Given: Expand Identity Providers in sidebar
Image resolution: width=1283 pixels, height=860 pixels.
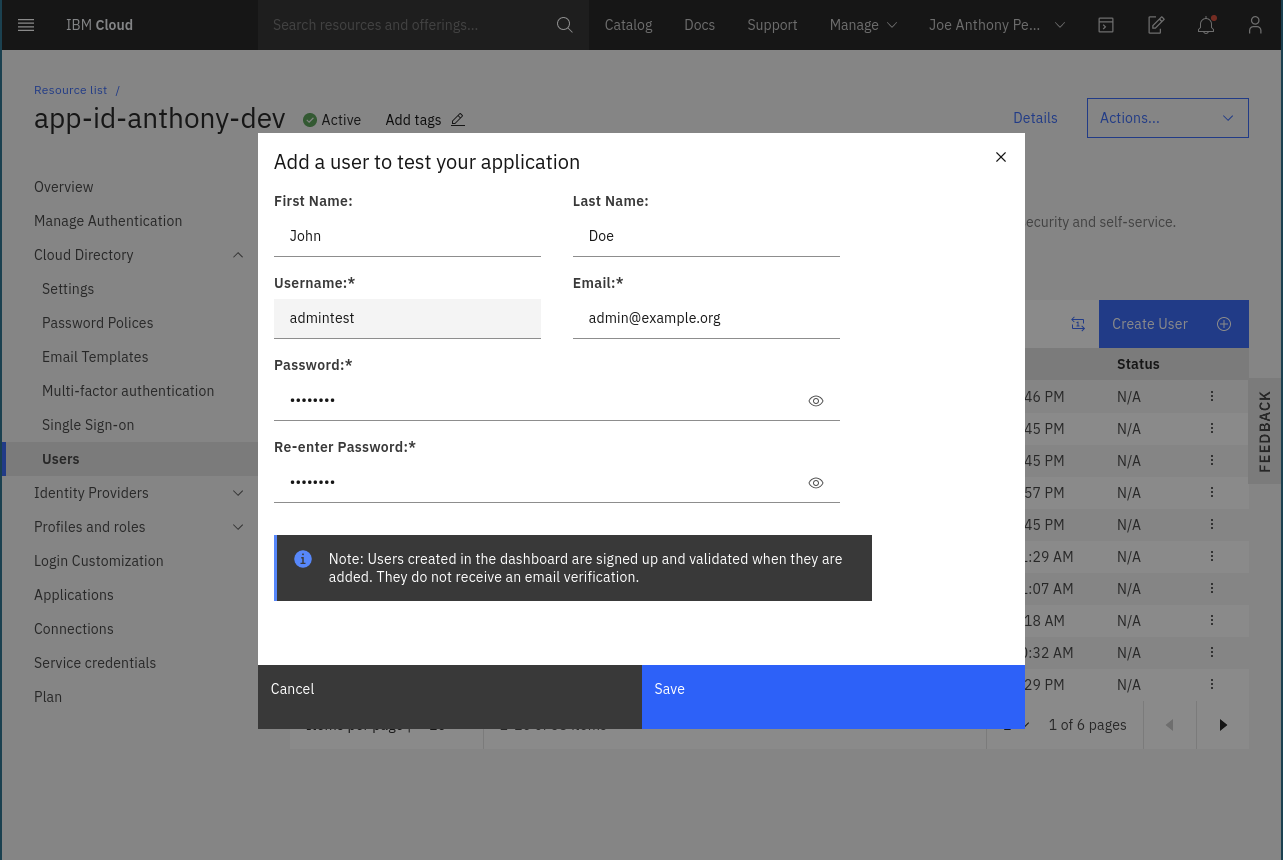Looking at the screenshot, I should pos(238,493).
